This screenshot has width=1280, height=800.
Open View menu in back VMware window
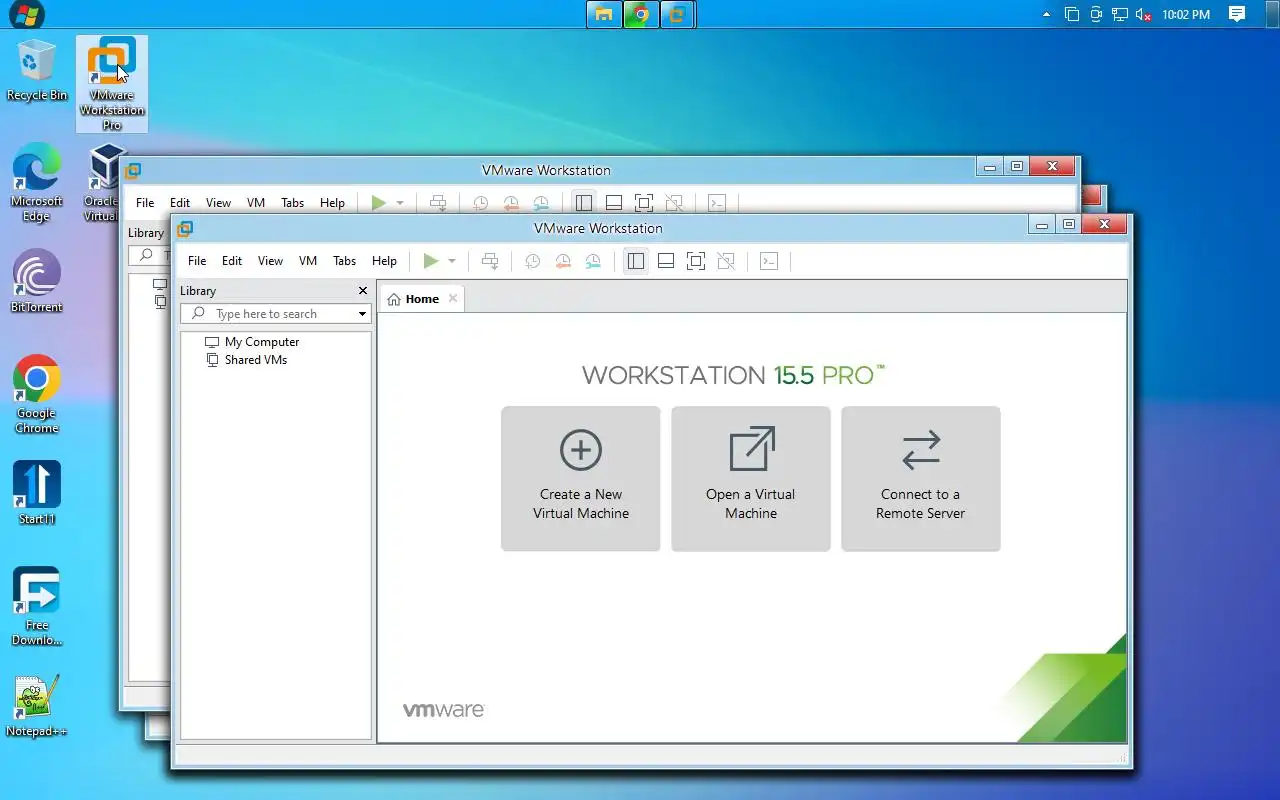219,203
